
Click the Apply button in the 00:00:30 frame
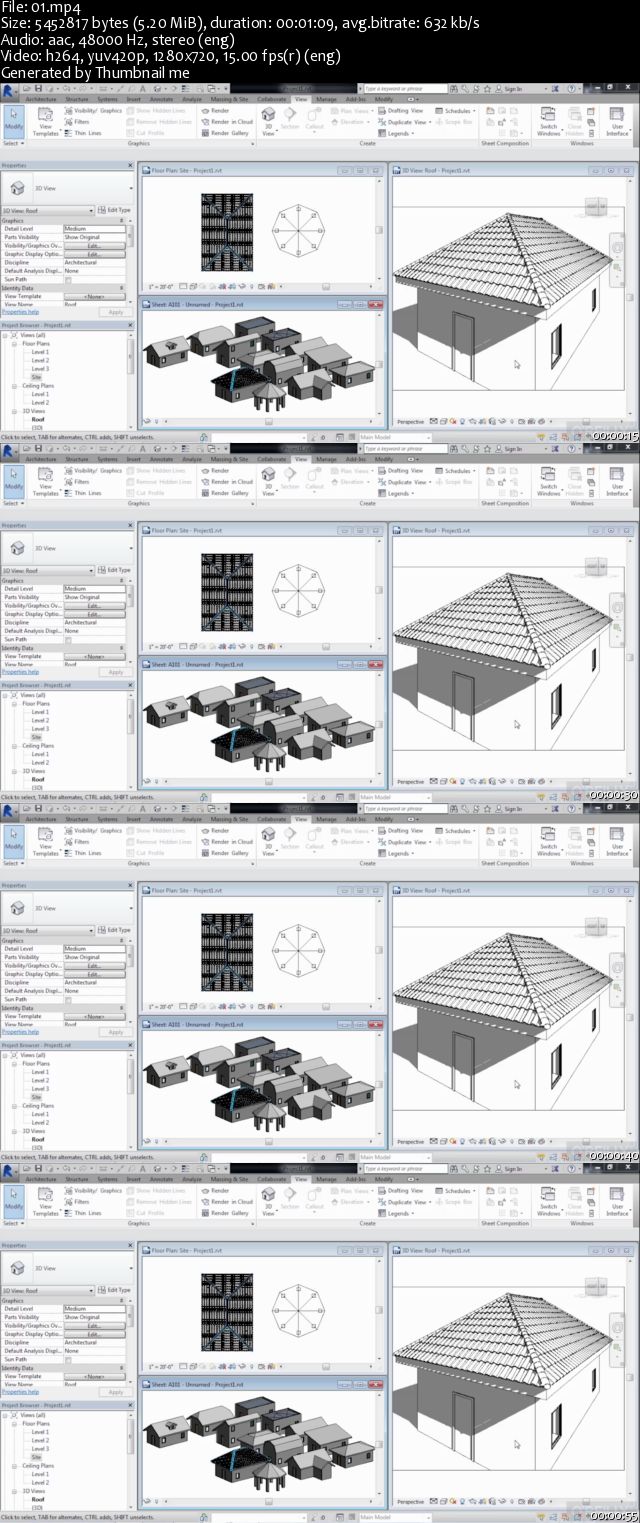pos(116,672)
